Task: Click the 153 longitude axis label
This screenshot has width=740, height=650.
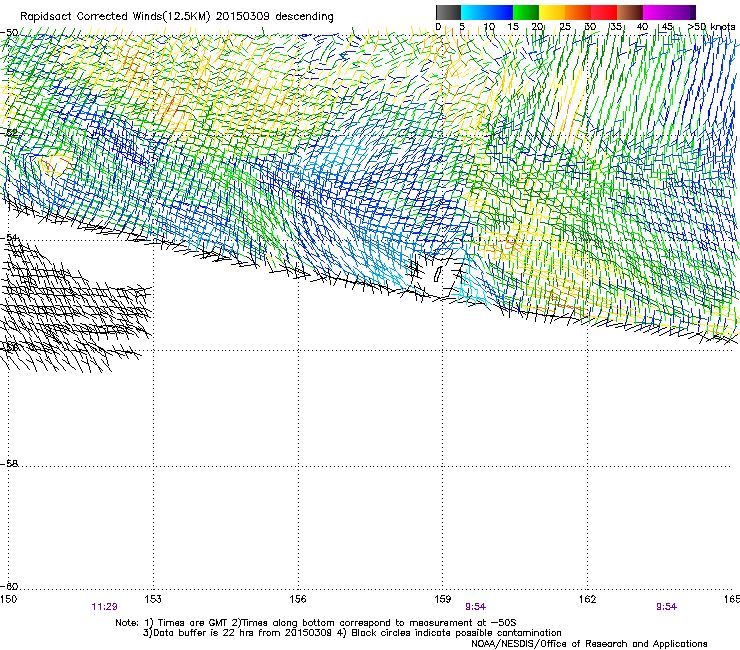Action: coord(153,599)
